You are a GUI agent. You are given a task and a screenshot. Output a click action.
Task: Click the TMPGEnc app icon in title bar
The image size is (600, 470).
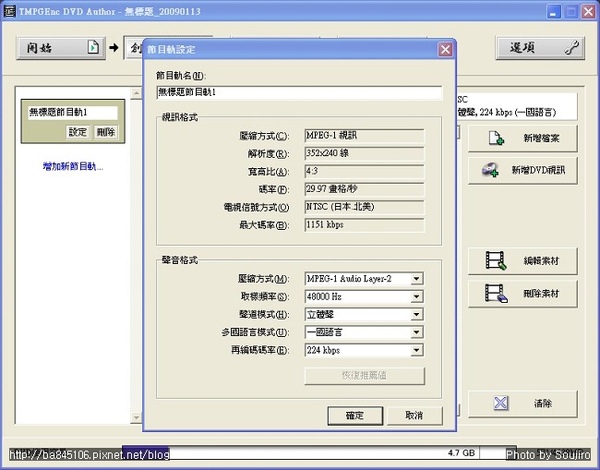(x=9, y=11)
